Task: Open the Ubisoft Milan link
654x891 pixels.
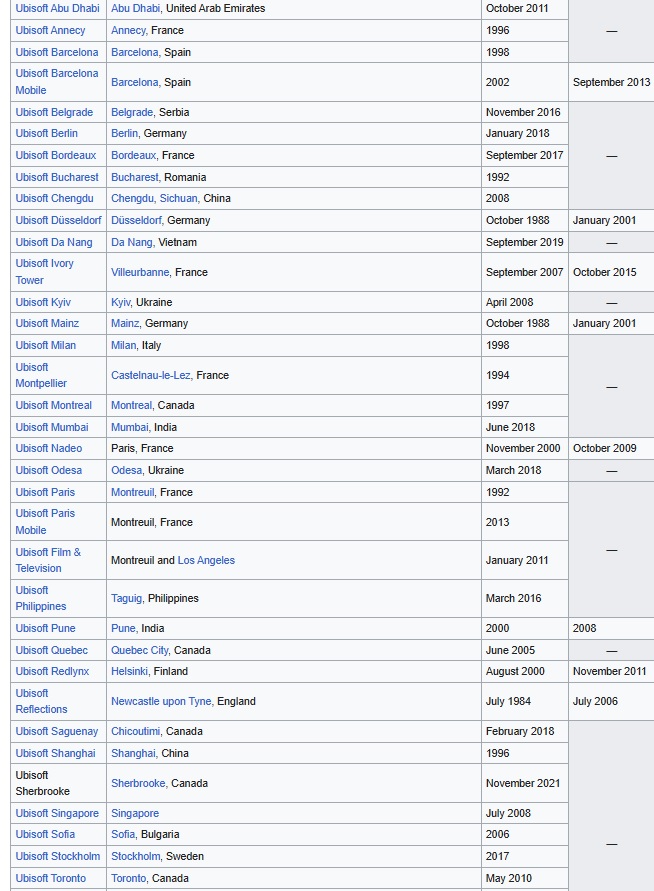Action: pos(45,345)
